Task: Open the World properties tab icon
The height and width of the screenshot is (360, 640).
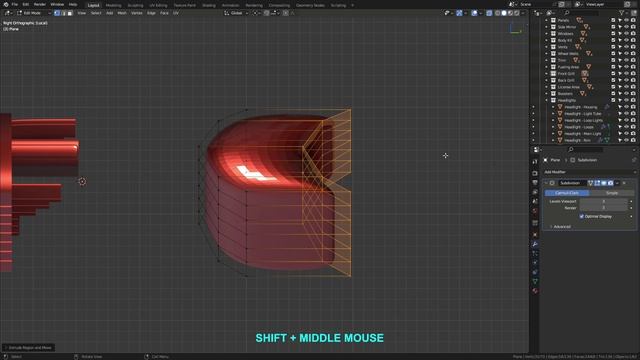Action: click(x=535, y=211)
